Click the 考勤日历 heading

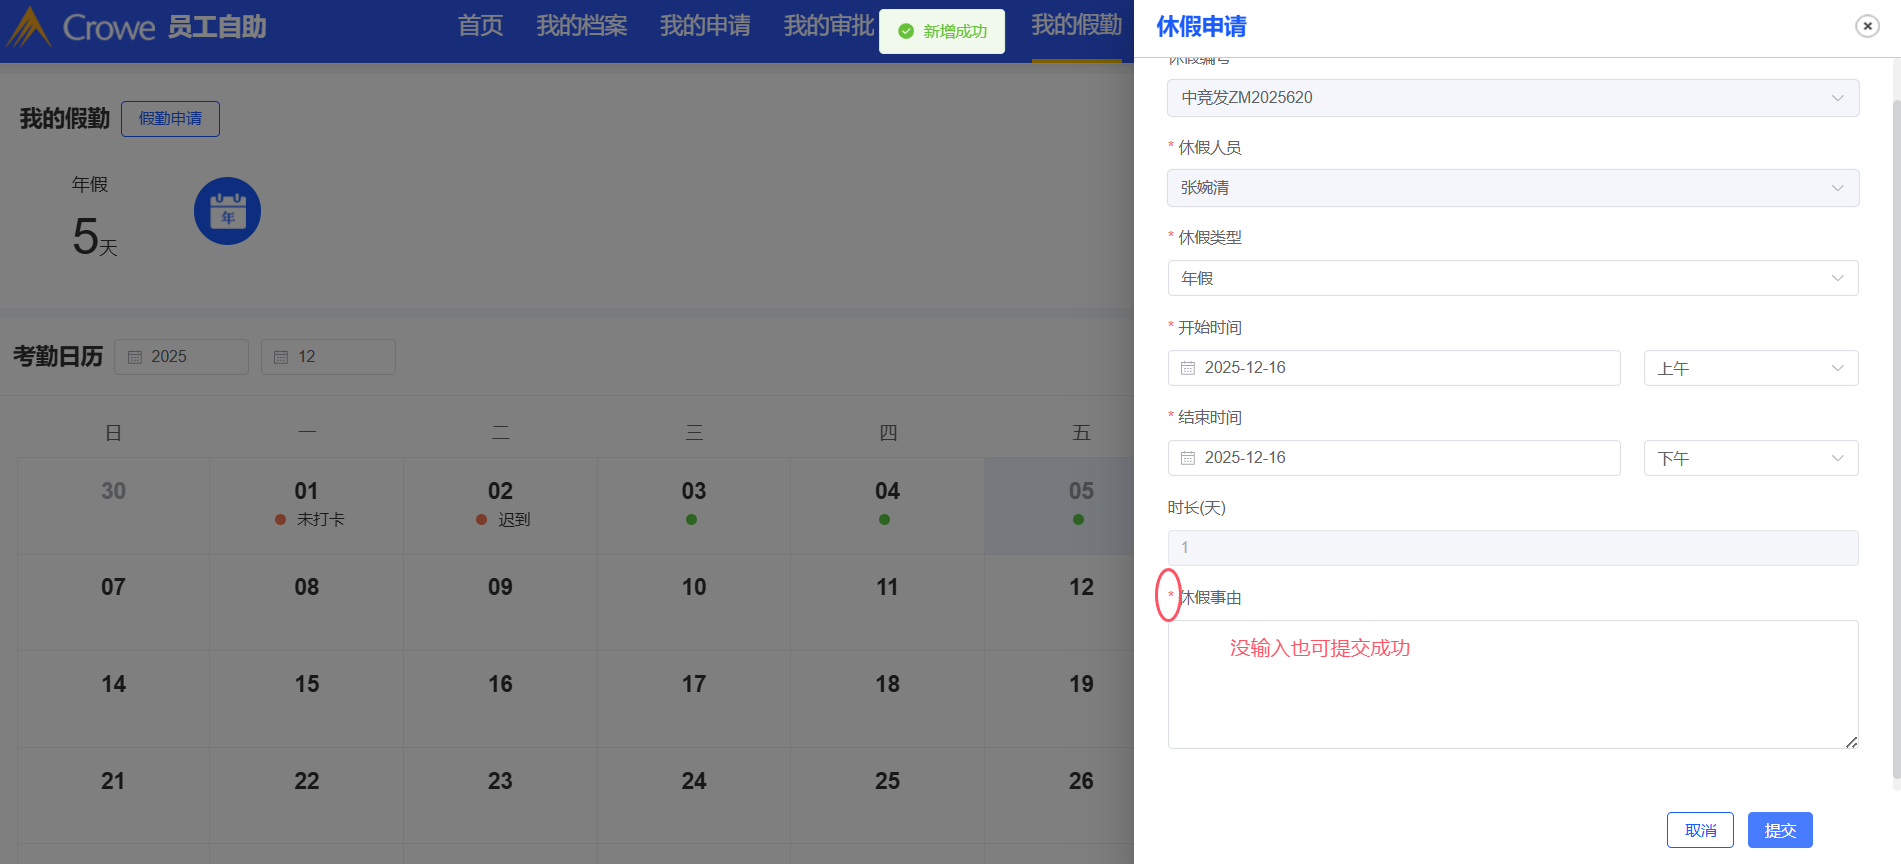[58, 357]
